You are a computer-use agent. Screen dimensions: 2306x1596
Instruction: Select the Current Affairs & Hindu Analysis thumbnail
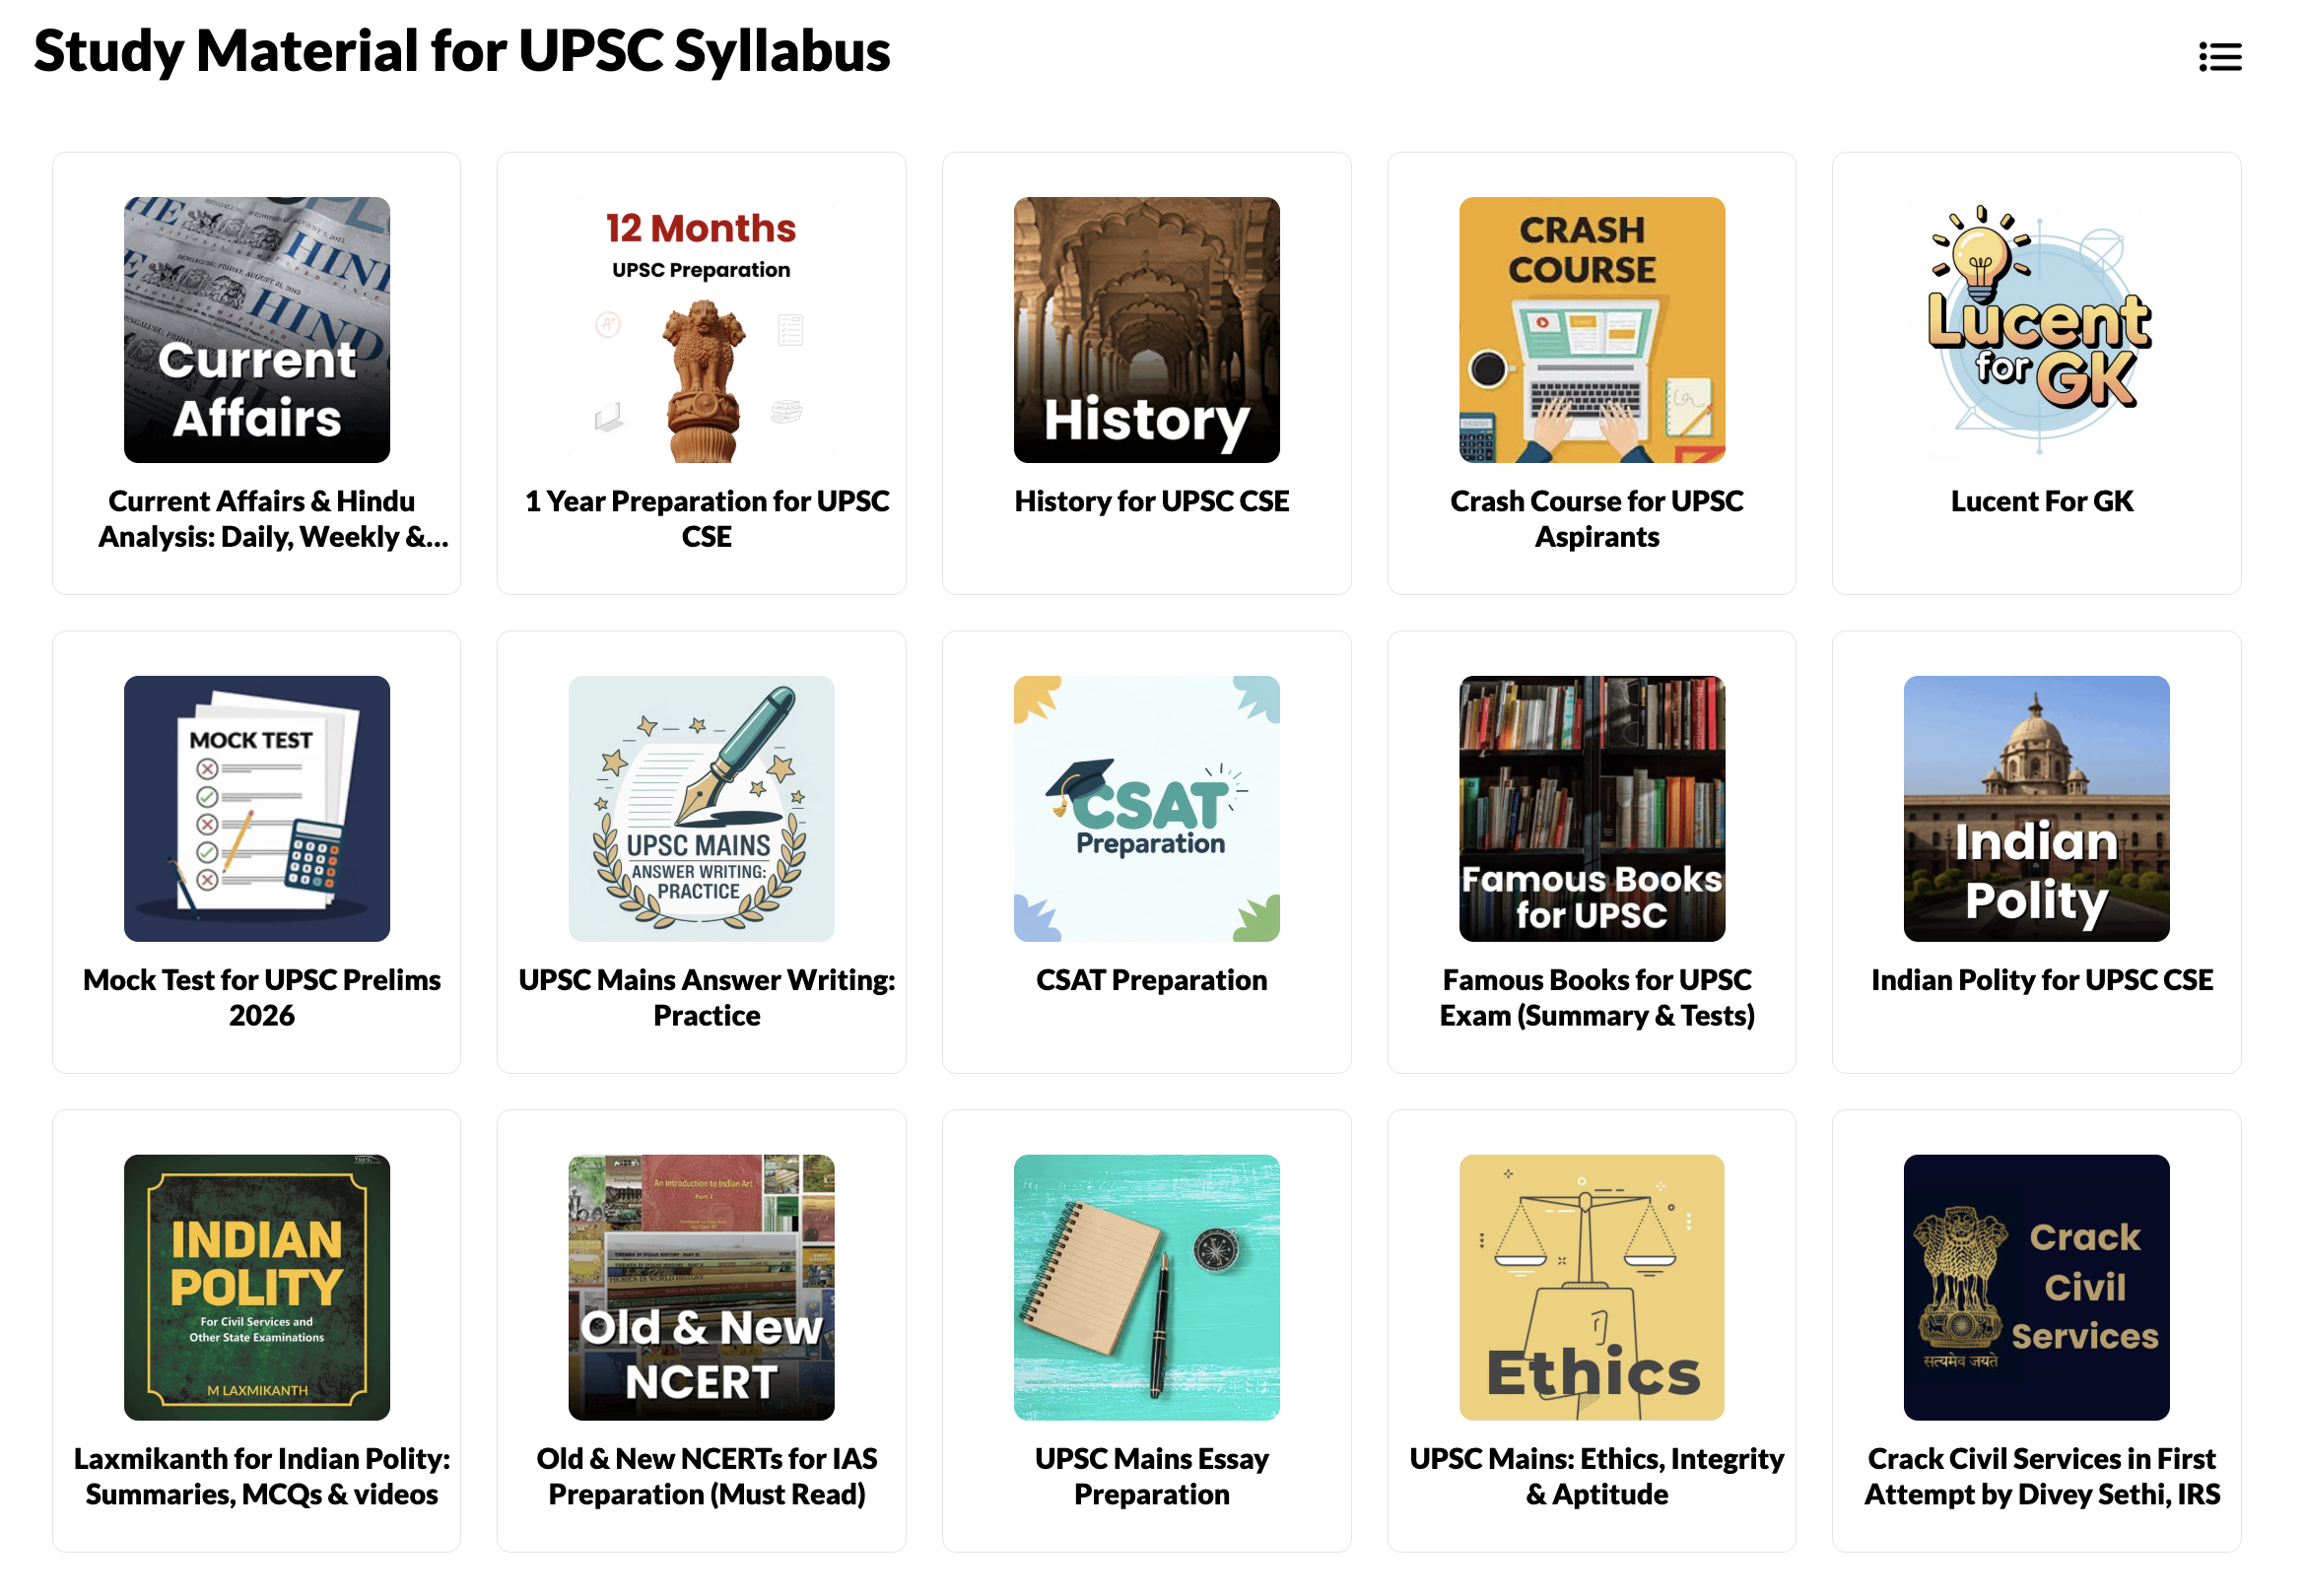[257, 329]
